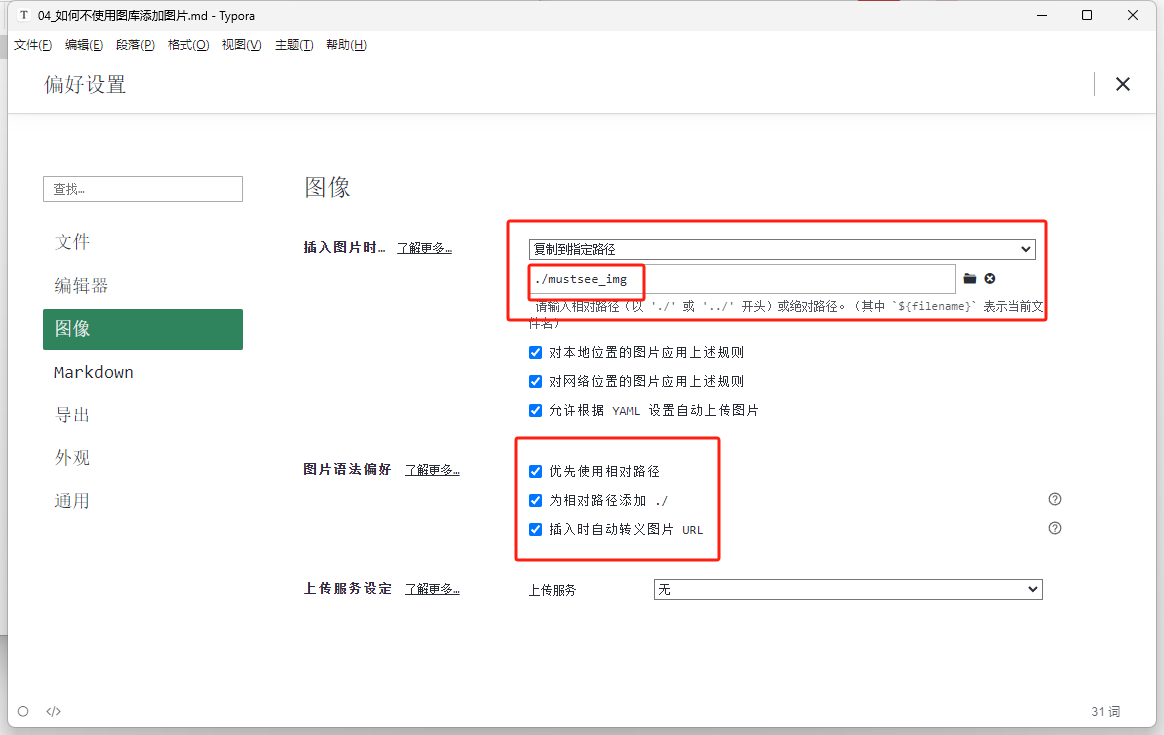The width and height of the screenshot is (1164, 735).
Task: Click 了解更多 link beside 插入图片时
Action: point(424,248)
